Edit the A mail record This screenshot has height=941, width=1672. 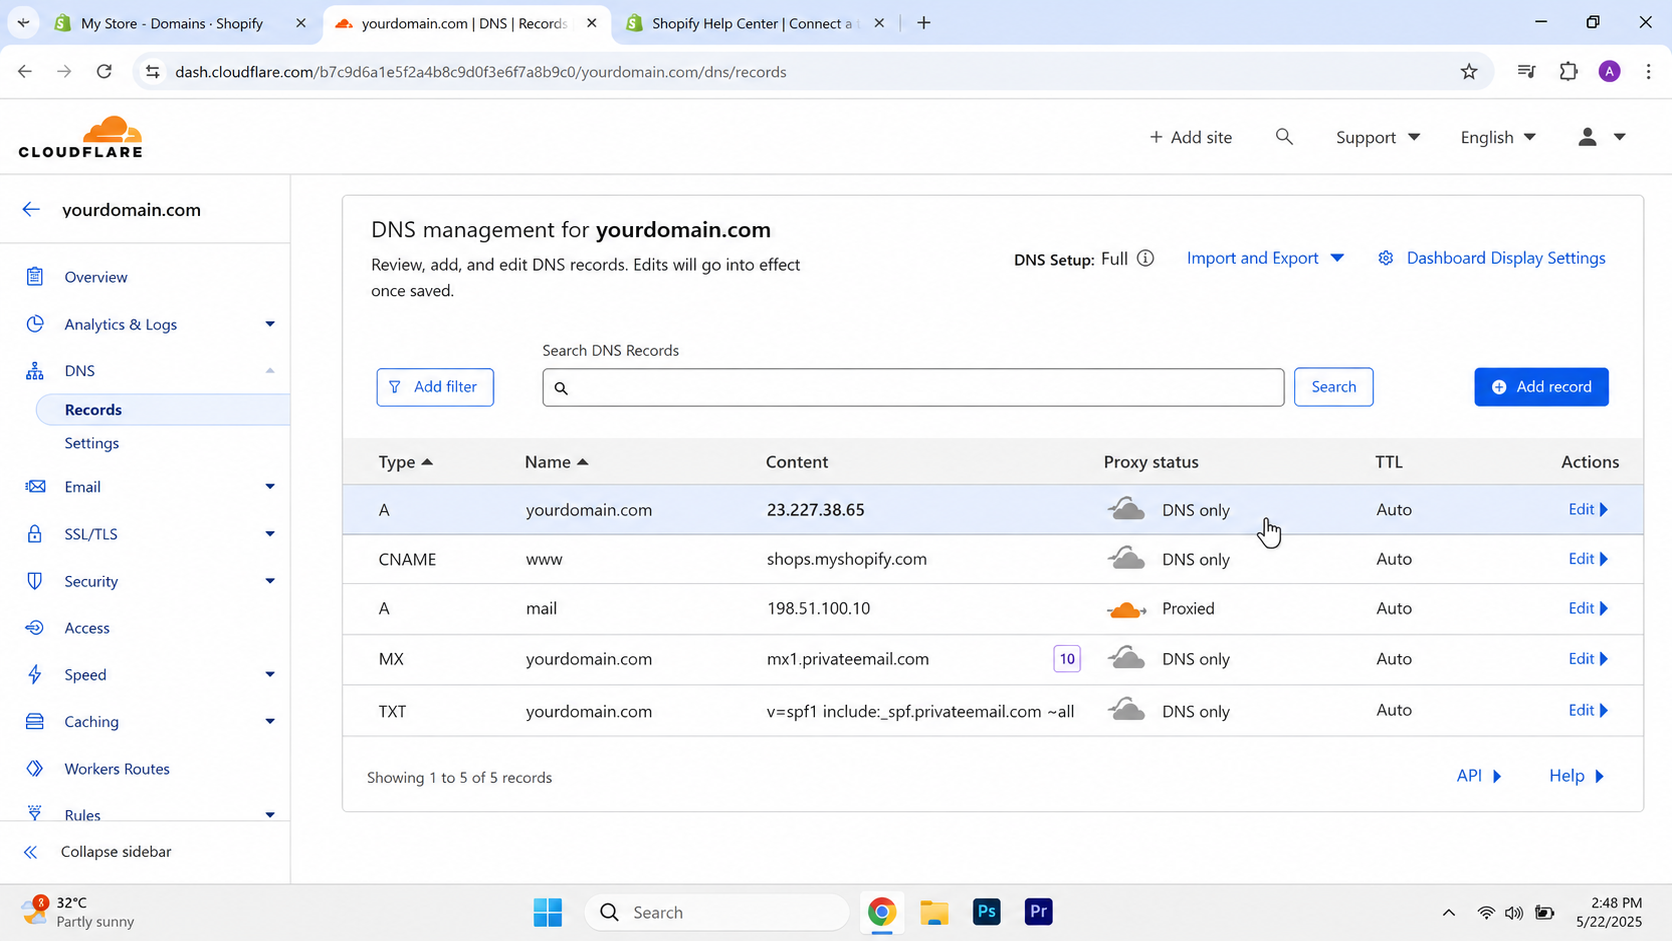[x=1588, y=608]
